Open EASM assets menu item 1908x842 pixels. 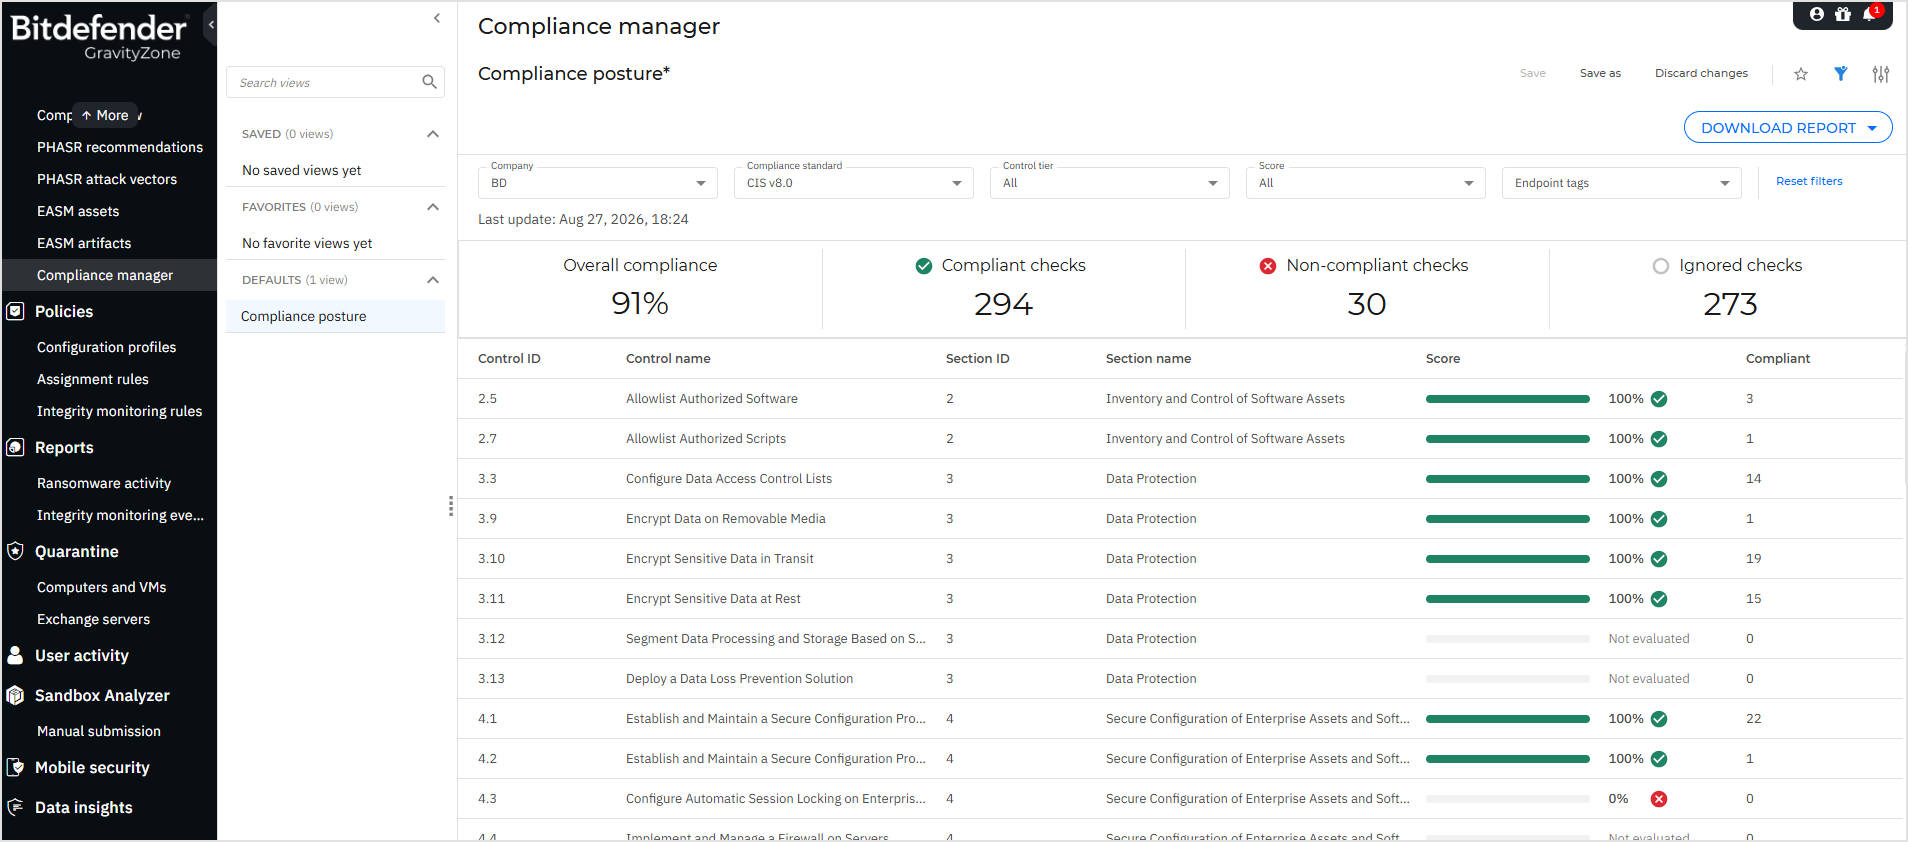[x=78, y=211]
